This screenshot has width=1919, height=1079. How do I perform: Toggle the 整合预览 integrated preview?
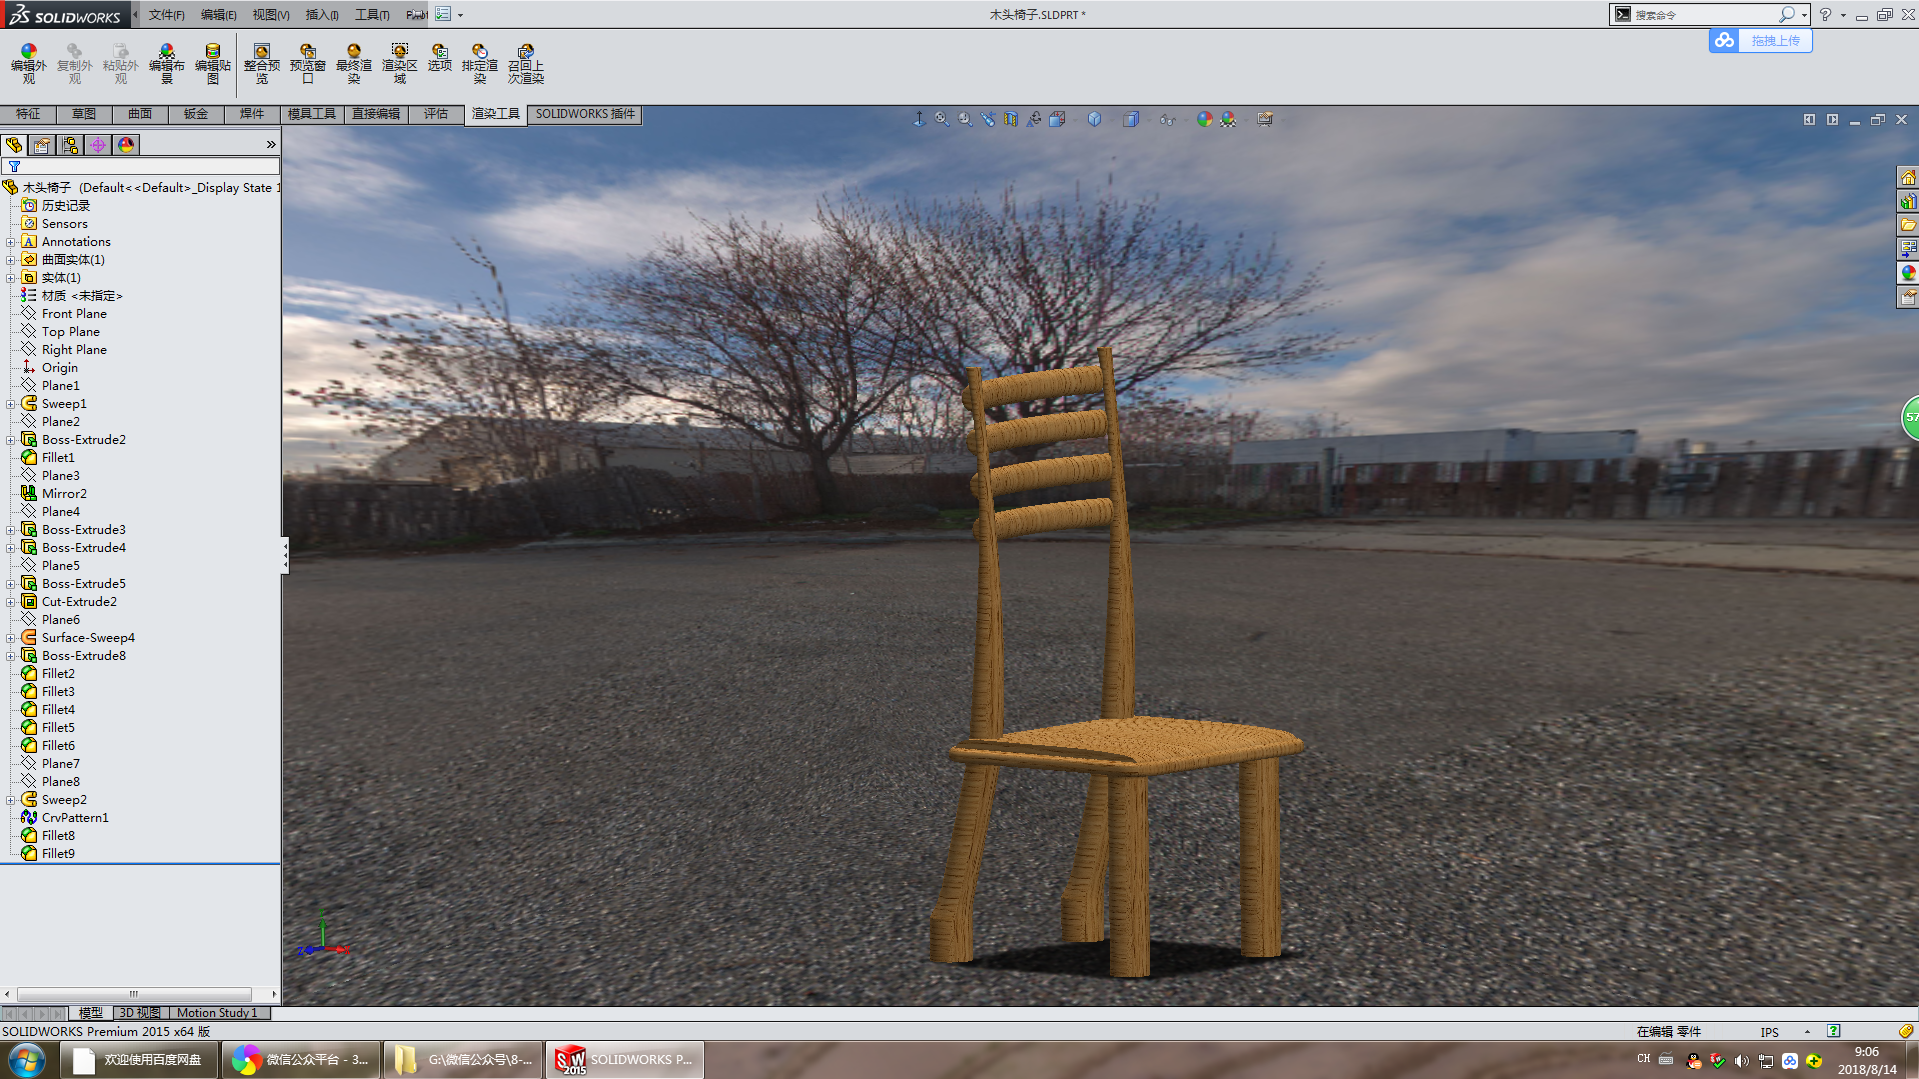(x=262, y=63)
